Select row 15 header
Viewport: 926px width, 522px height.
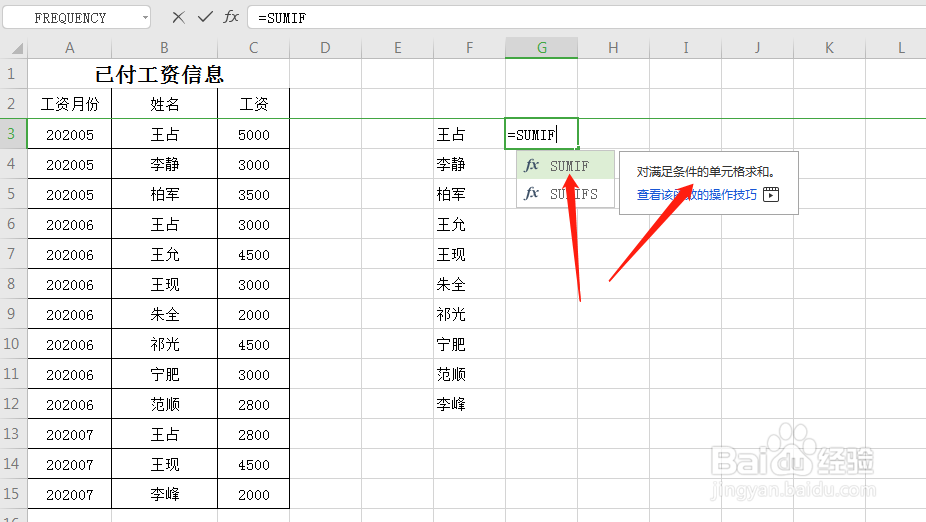(x=14, y=494)
